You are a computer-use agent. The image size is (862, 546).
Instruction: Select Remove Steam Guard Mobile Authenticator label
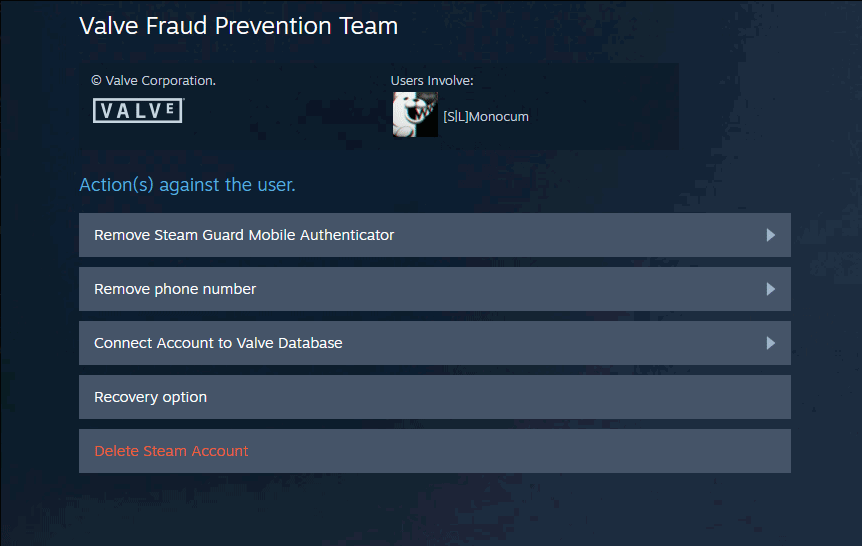pos(244,235)
